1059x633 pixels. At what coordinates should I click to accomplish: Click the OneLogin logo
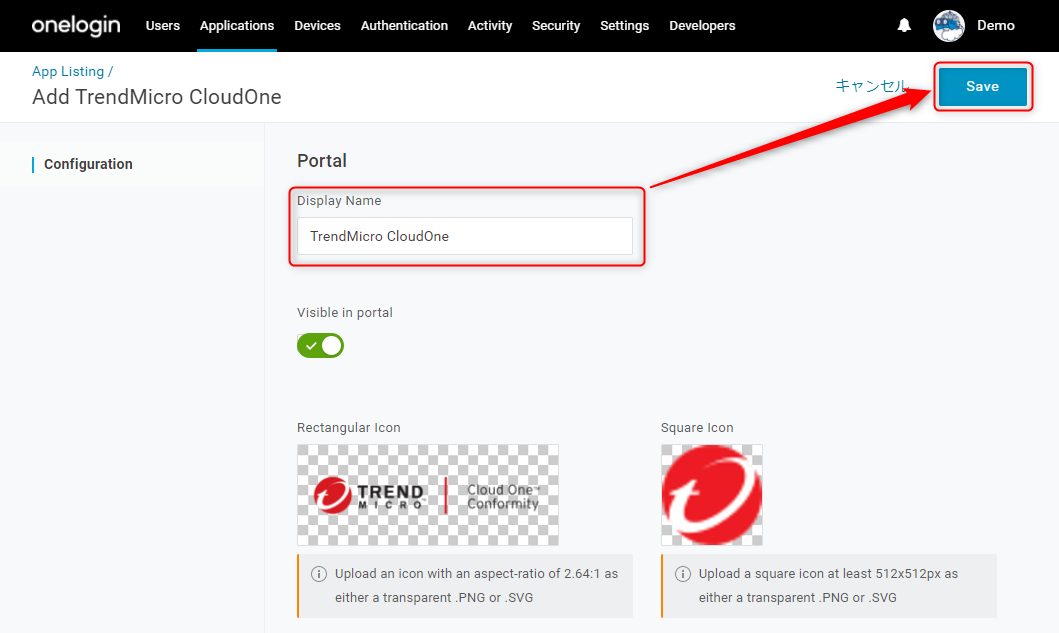[x=76, y=26]
